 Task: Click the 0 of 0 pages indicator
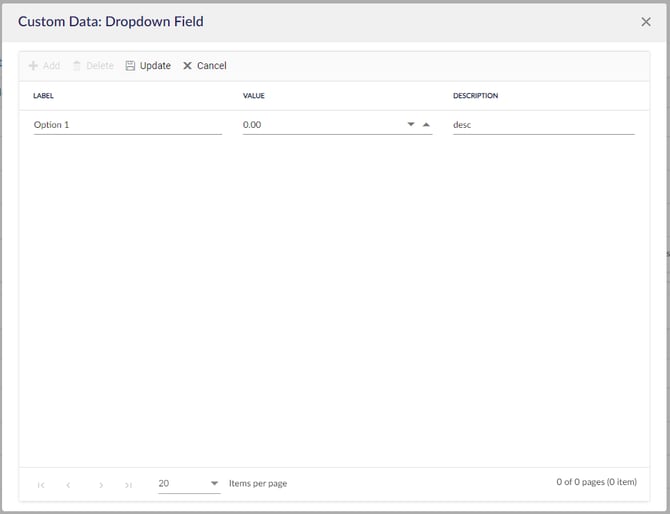pyautogui.click(x=596, y=483)
